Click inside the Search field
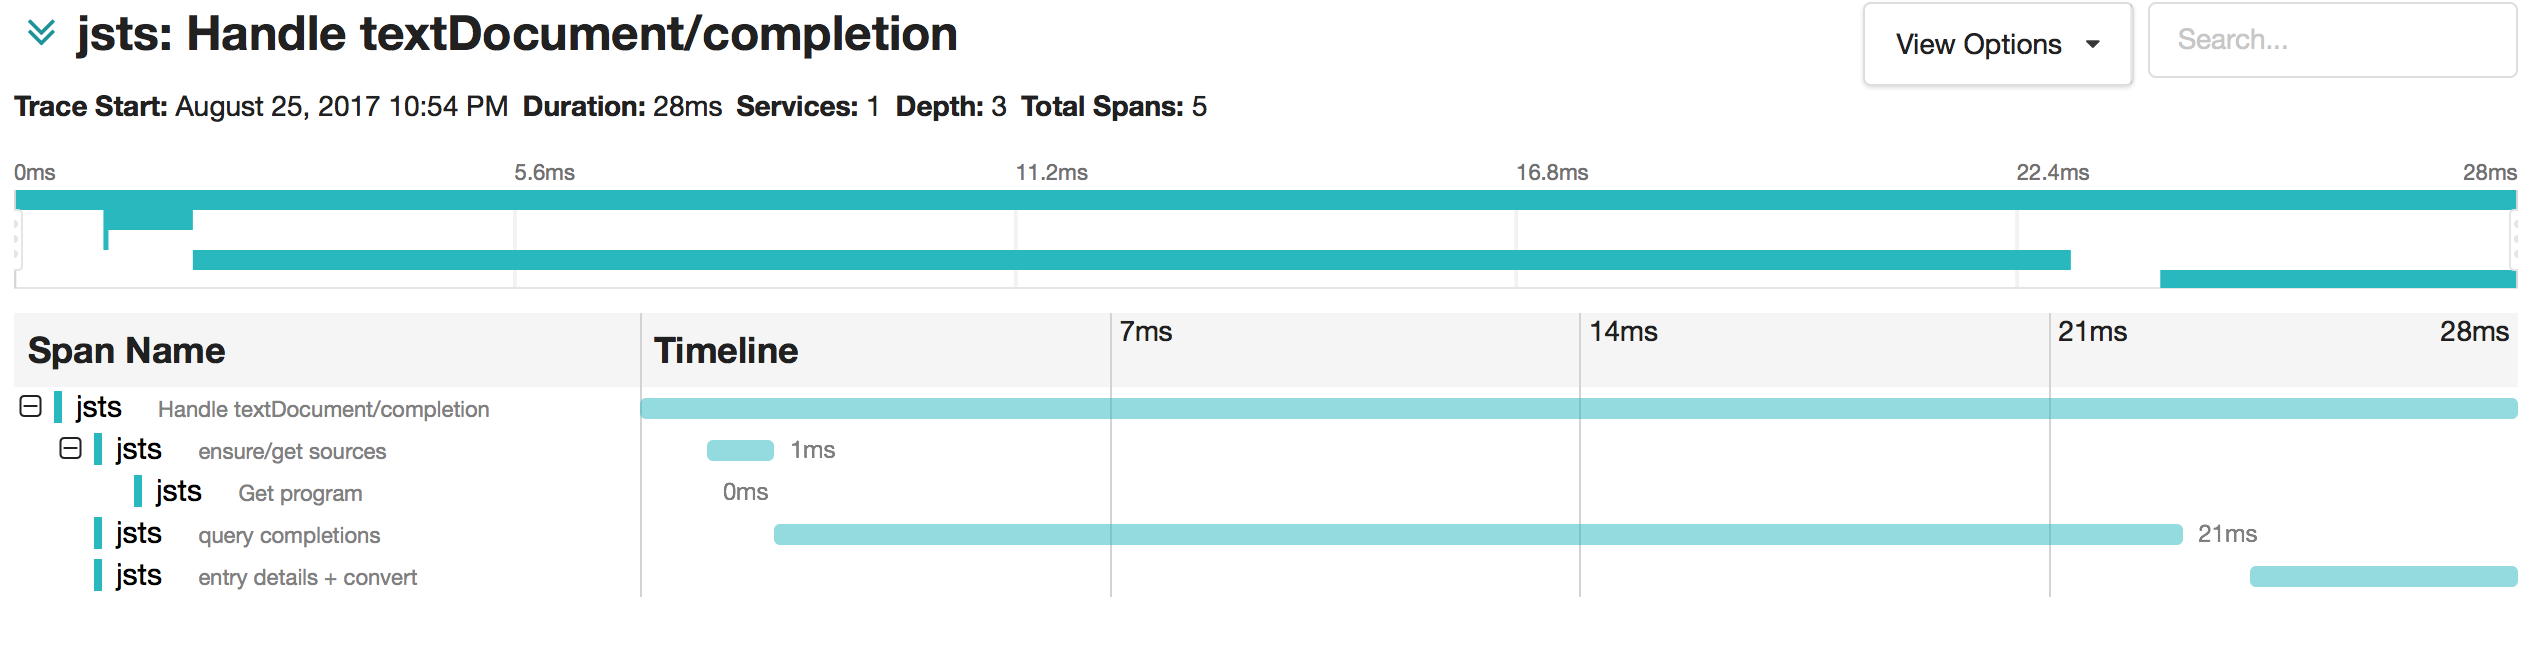The width and height of the screenshot is (2536, 660). click(2330, 41)
